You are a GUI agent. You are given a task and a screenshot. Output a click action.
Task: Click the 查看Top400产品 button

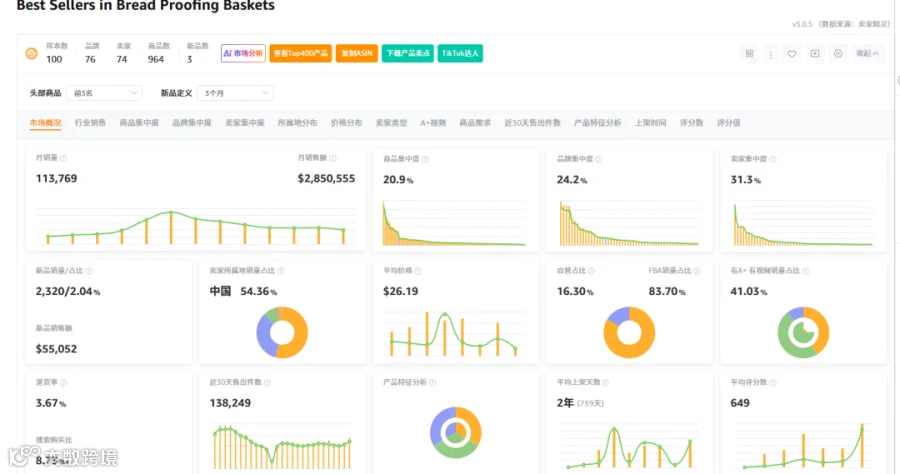coord(301,53)
